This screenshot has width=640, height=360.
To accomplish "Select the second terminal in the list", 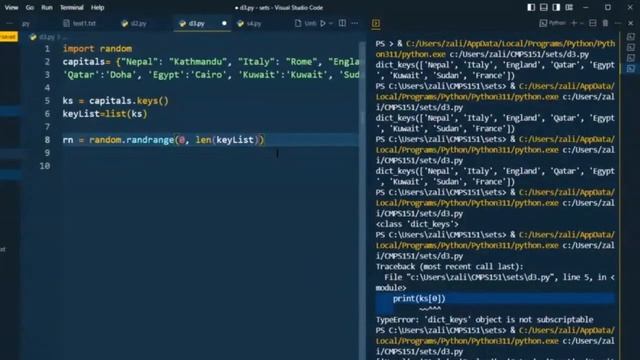I will tap(631, 47).
